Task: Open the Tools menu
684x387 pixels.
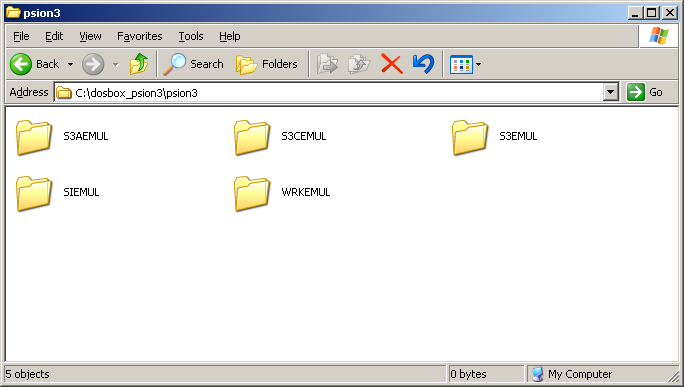Action: (x=191, y=36)
